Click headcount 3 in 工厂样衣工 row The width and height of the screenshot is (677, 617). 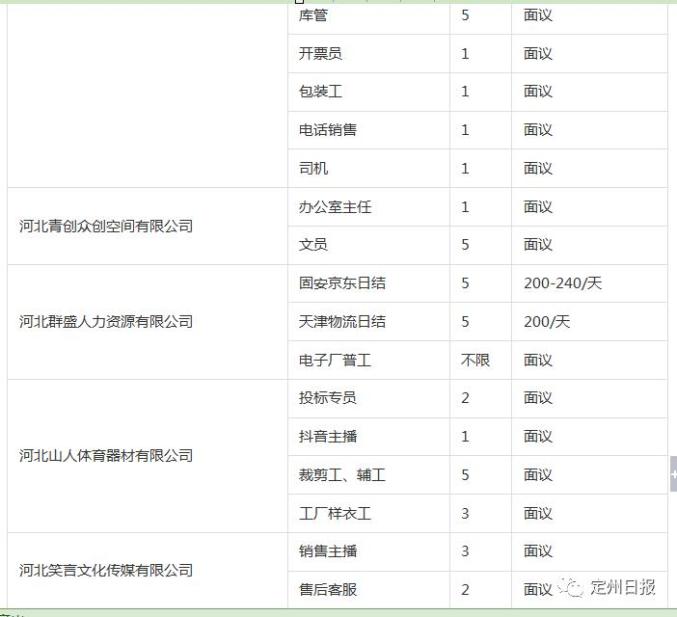point(465,513)
